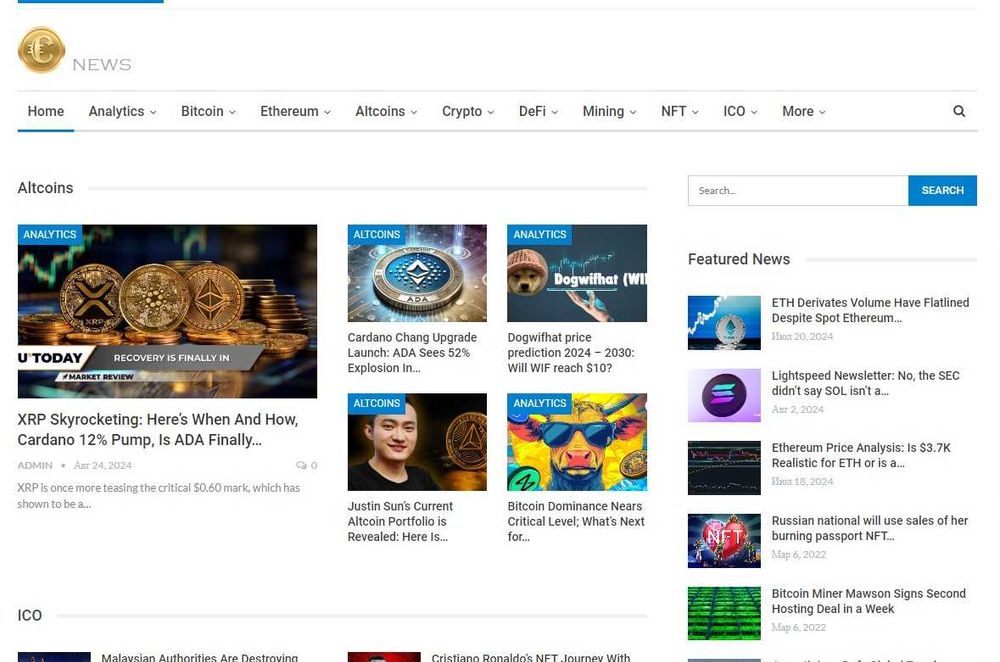The width and height of the screenshot is (1000, 662).
Task: Expand the Mining dropdown chevron
Action: tap(633, 112)
